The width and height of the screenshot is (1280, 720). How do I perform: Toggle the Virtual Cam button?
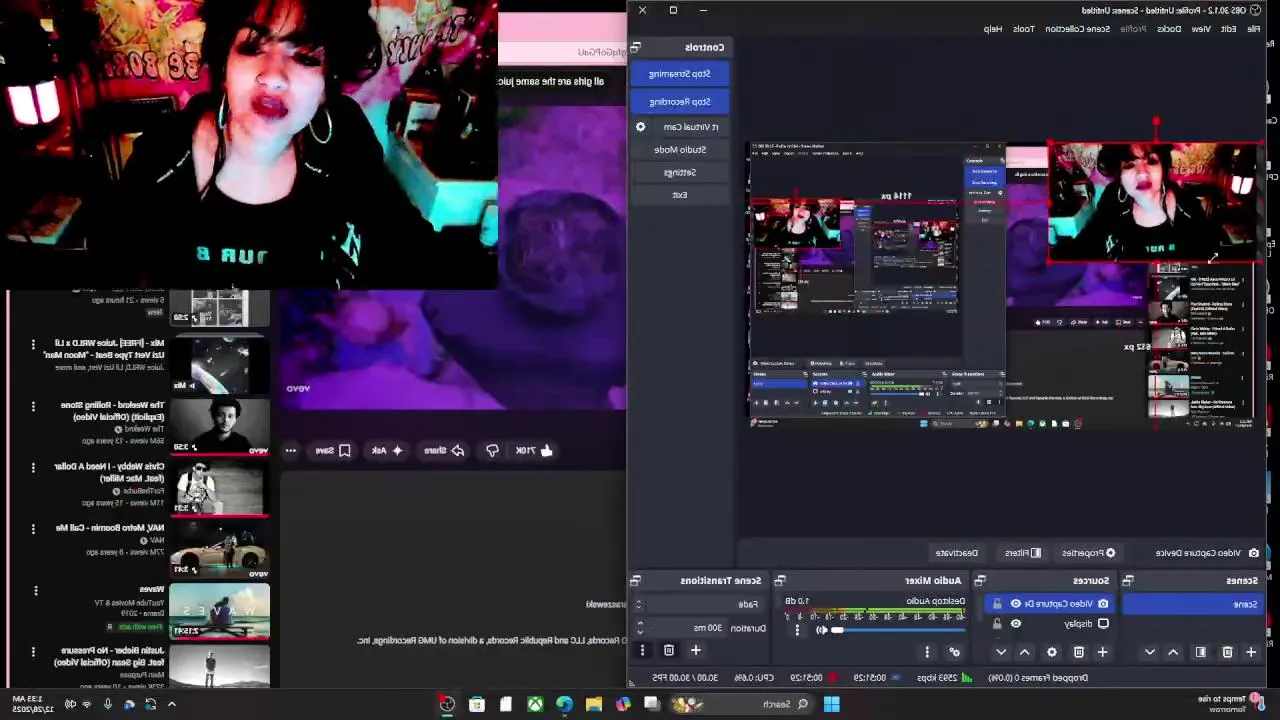(x=690, y=127)
